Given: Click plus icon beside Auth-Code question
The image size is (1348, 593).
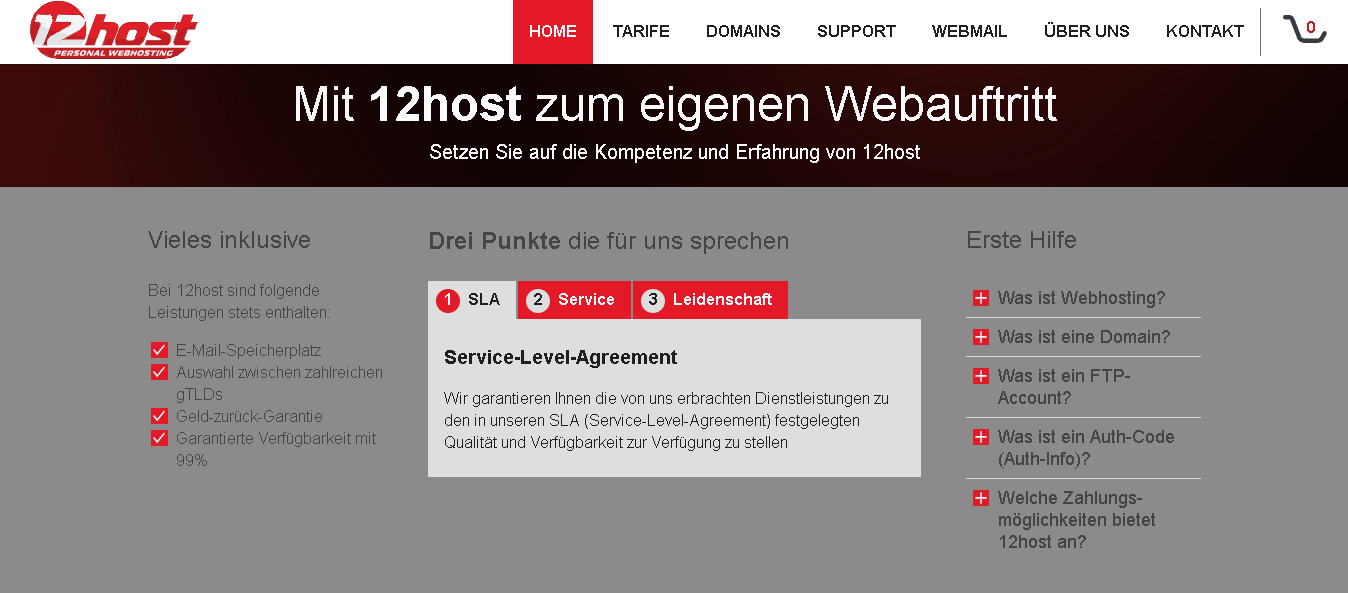Looking at the screenshot, I should click(981, 437).
